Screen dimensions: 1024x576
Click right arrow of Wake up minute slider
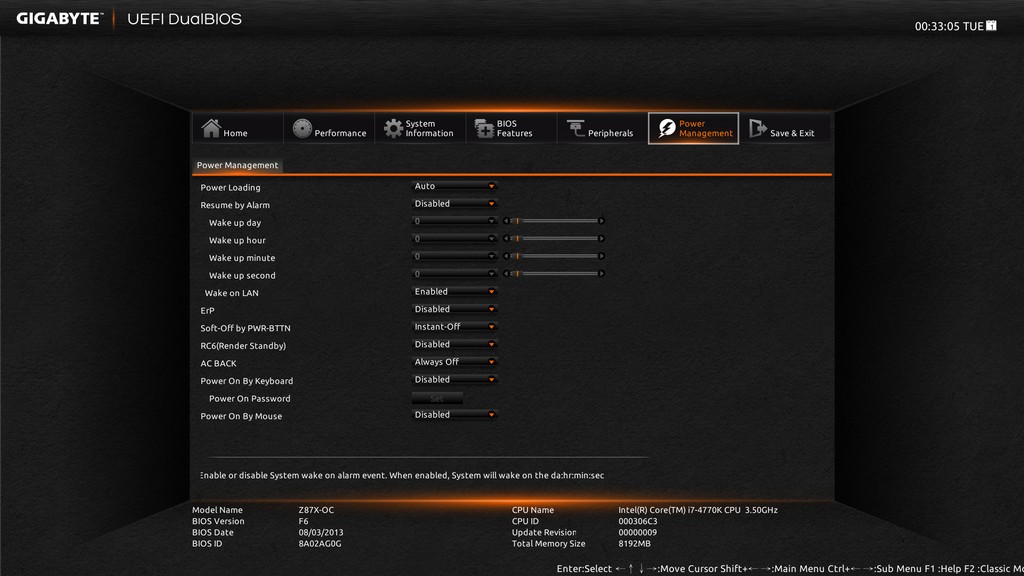(x=601, y=257)
